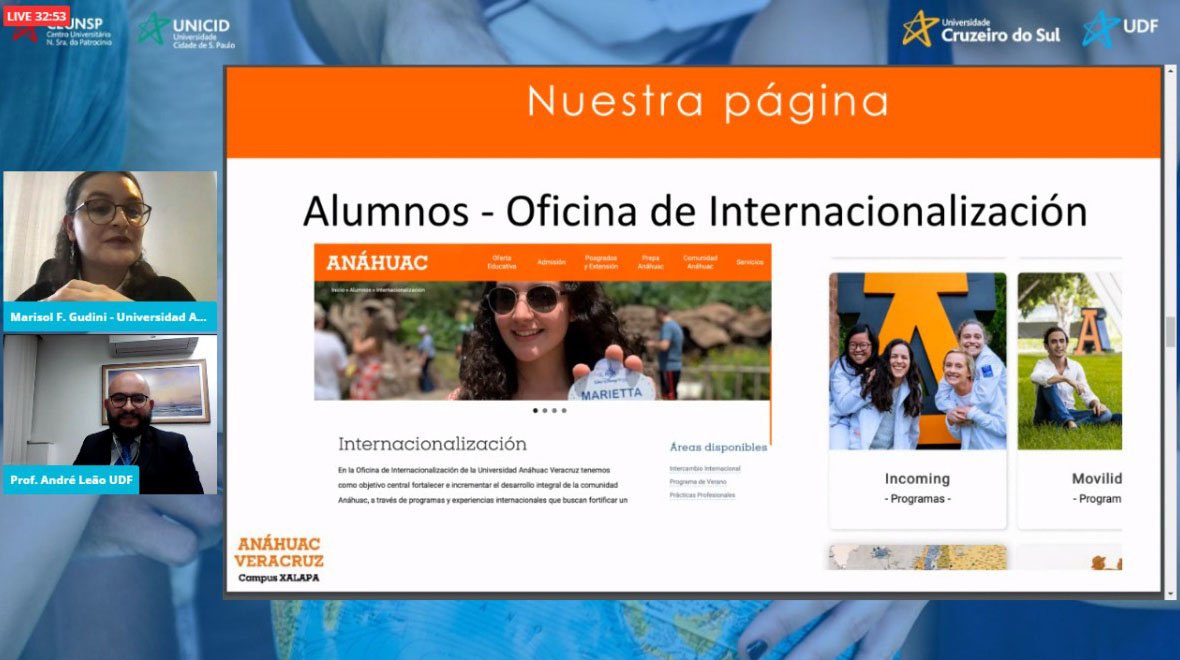Open the Programa de Verano link
1180x660 pixels.
(x=698, y=482)
